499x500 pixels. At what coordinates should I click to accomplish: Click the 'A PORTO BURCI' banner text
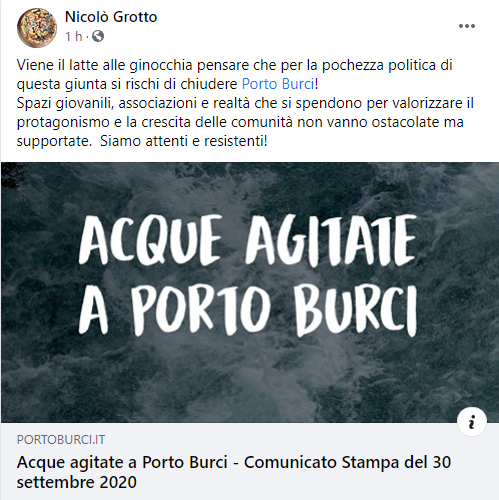tap(248, 310)
